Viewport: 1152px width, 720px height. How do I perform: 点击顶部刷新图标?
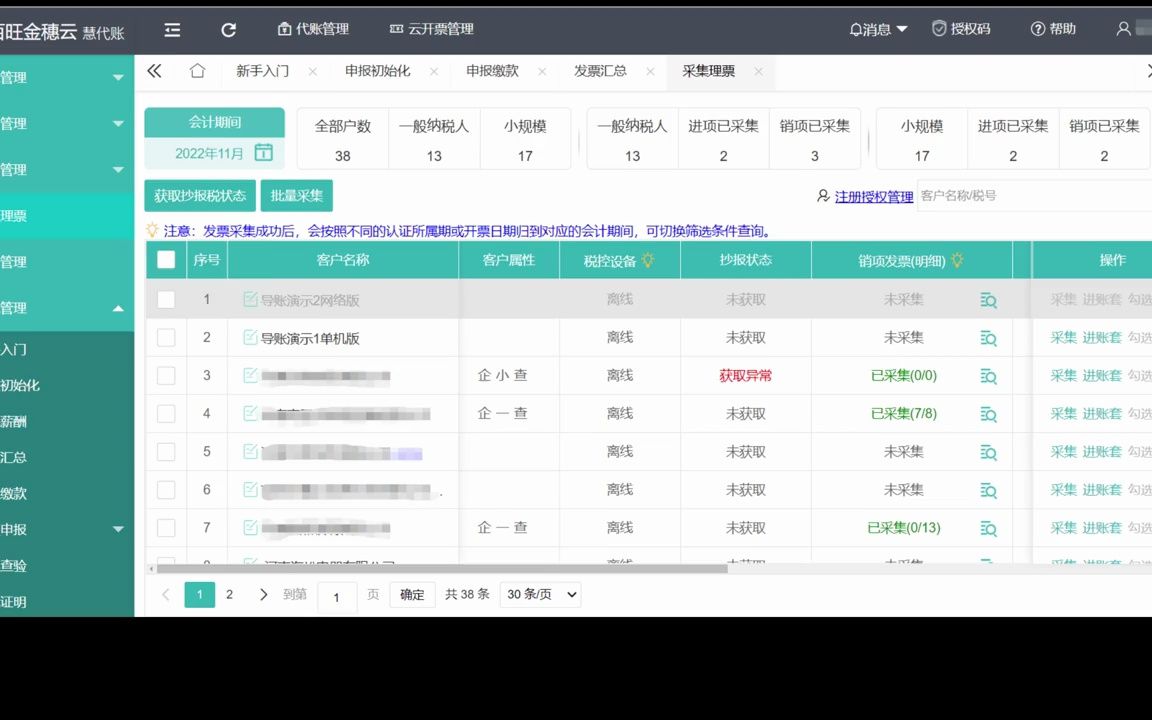[228, 28]
